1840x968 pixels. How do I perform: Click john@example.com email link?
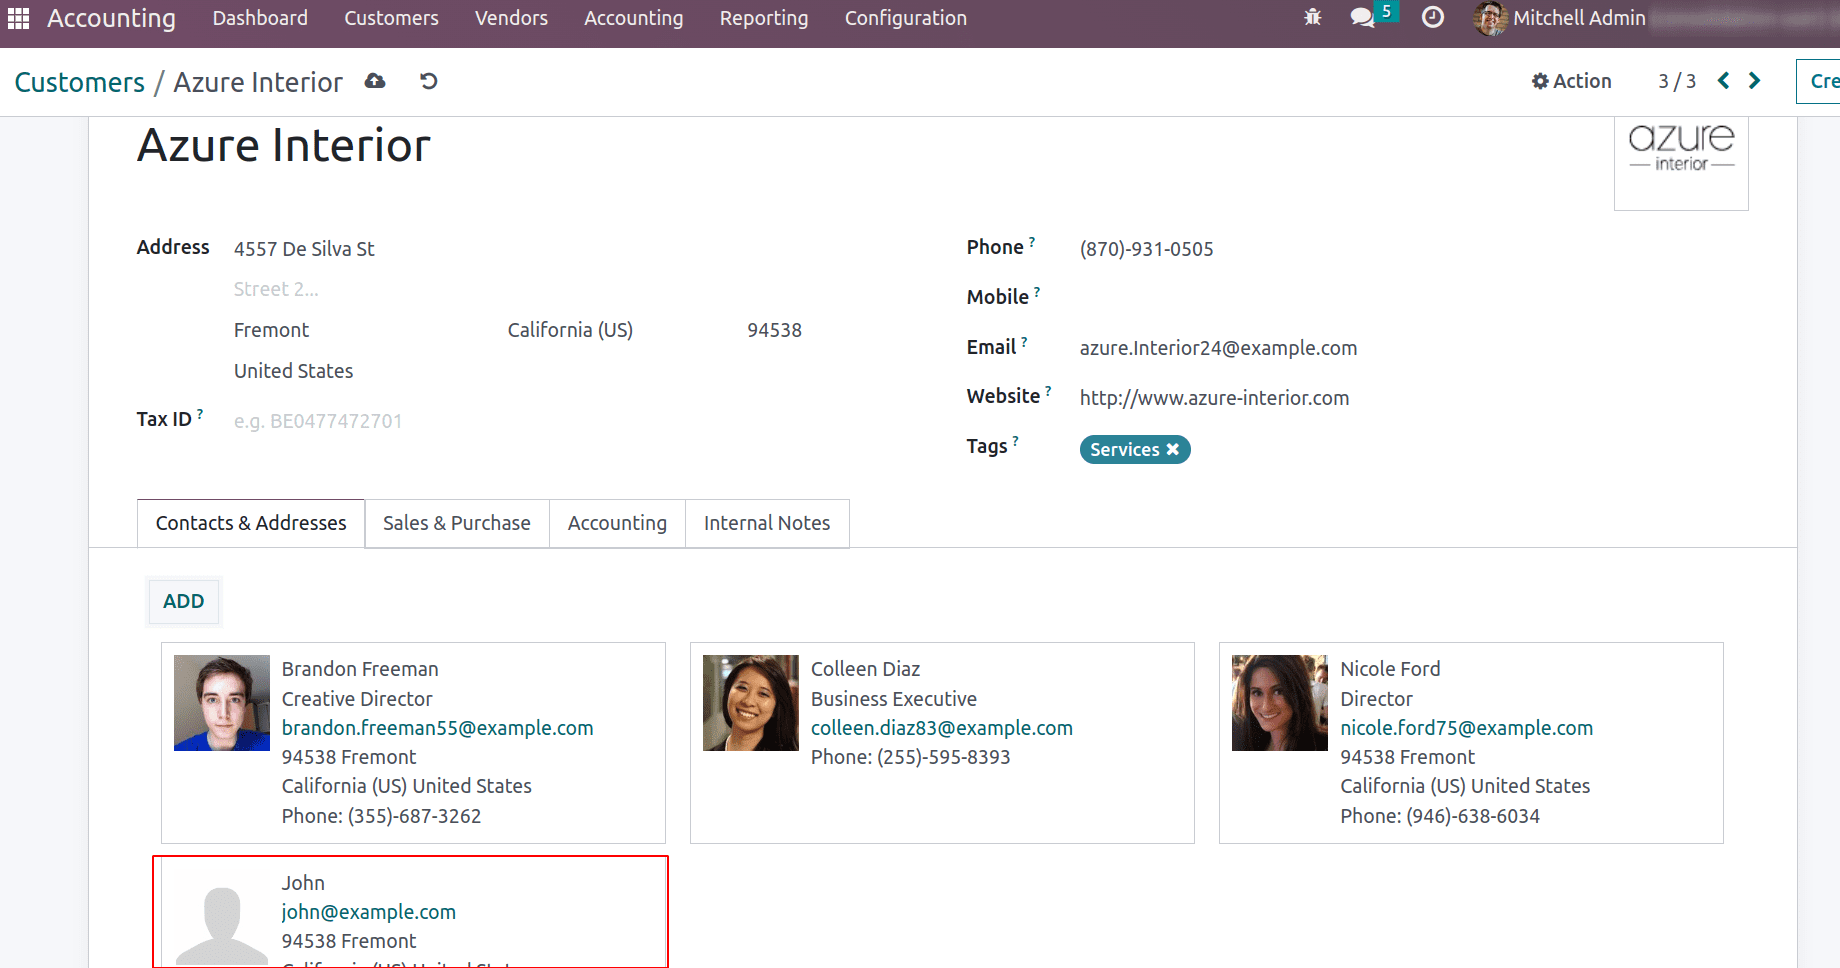[x=369, y=912]
